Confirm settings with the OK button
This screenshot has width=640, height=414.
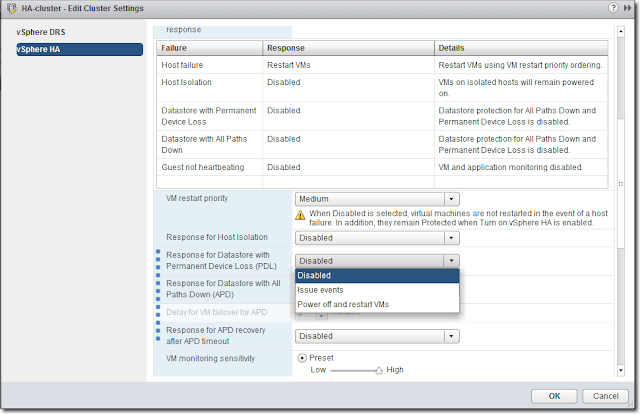tap(554, 396)
